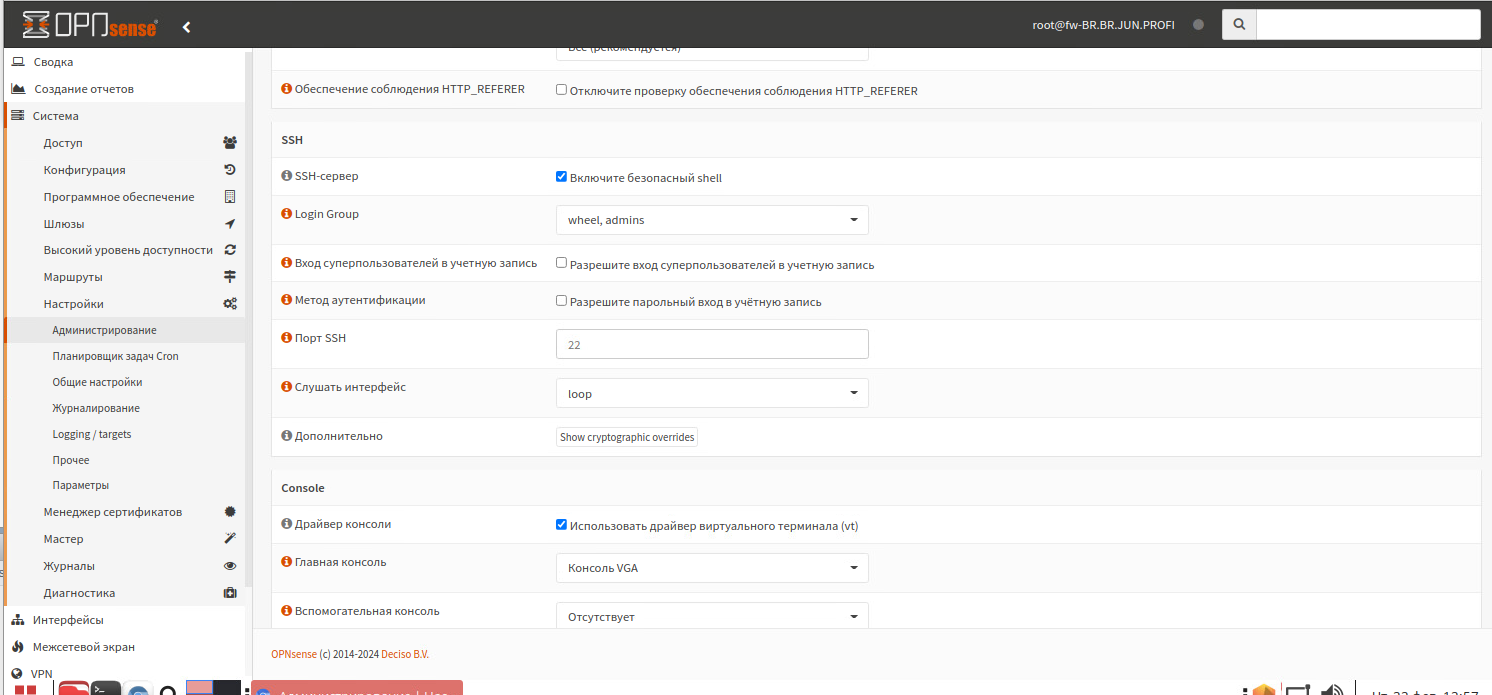
Task: Click the users icon beside Доступ
Action: pos(230,143)
